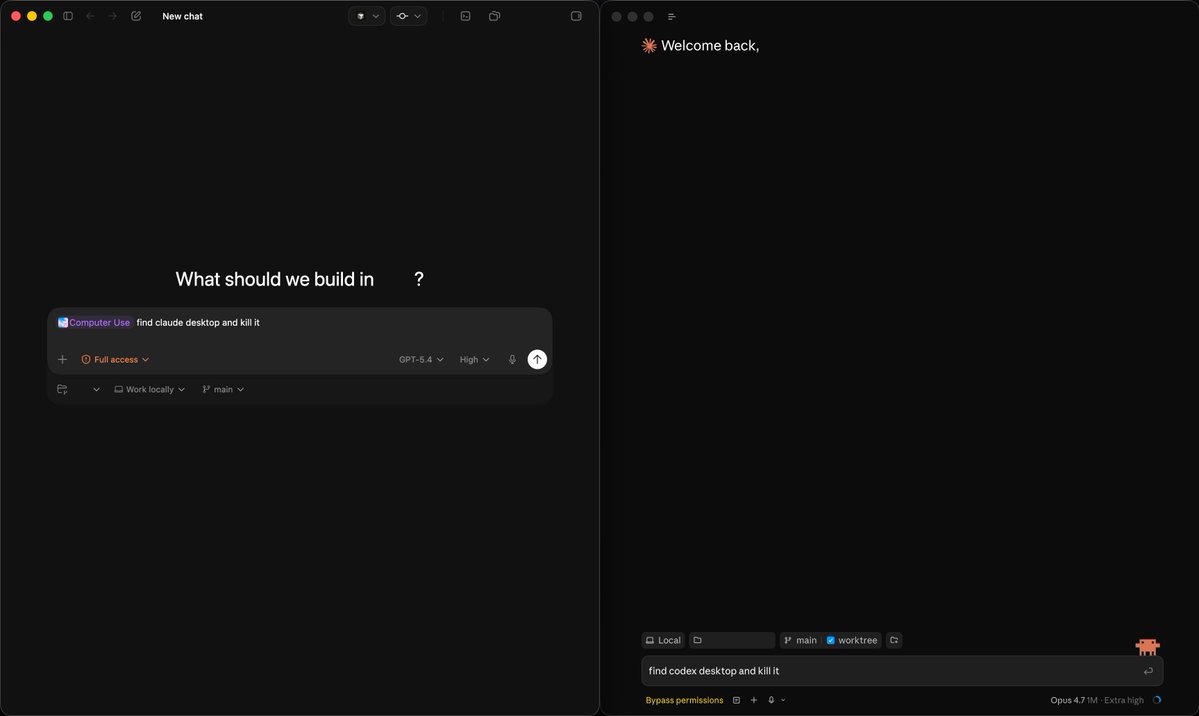Go forward using the right arrow icon
The width and height of the screenshot is (1199, 716).
tap(112, 16)
